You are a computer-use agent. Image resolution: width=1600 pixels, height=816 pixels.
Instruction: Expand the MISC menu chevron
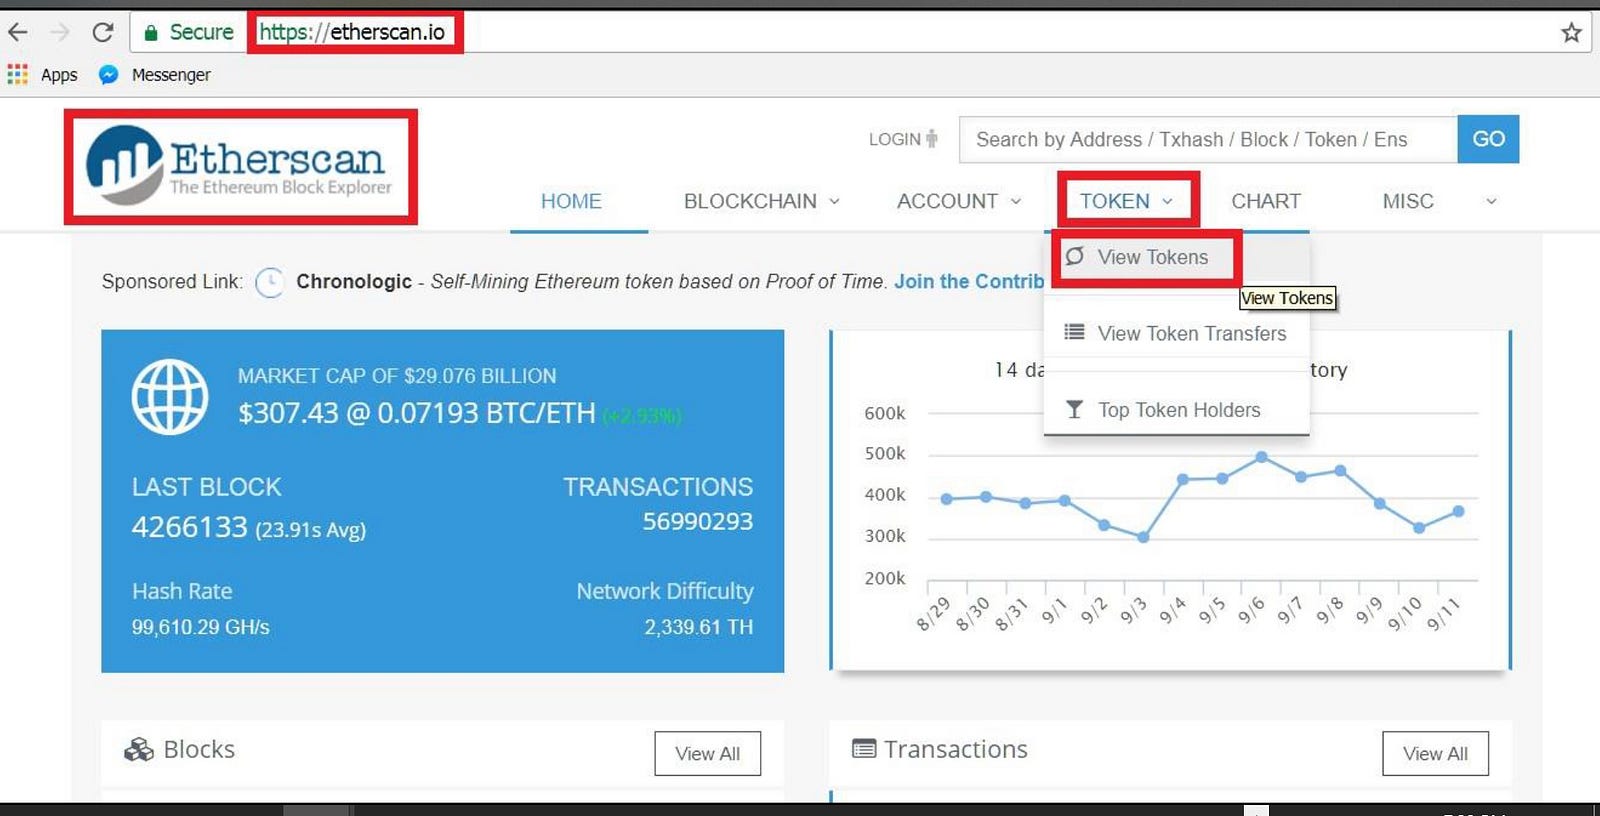[x=1491, y=201]
